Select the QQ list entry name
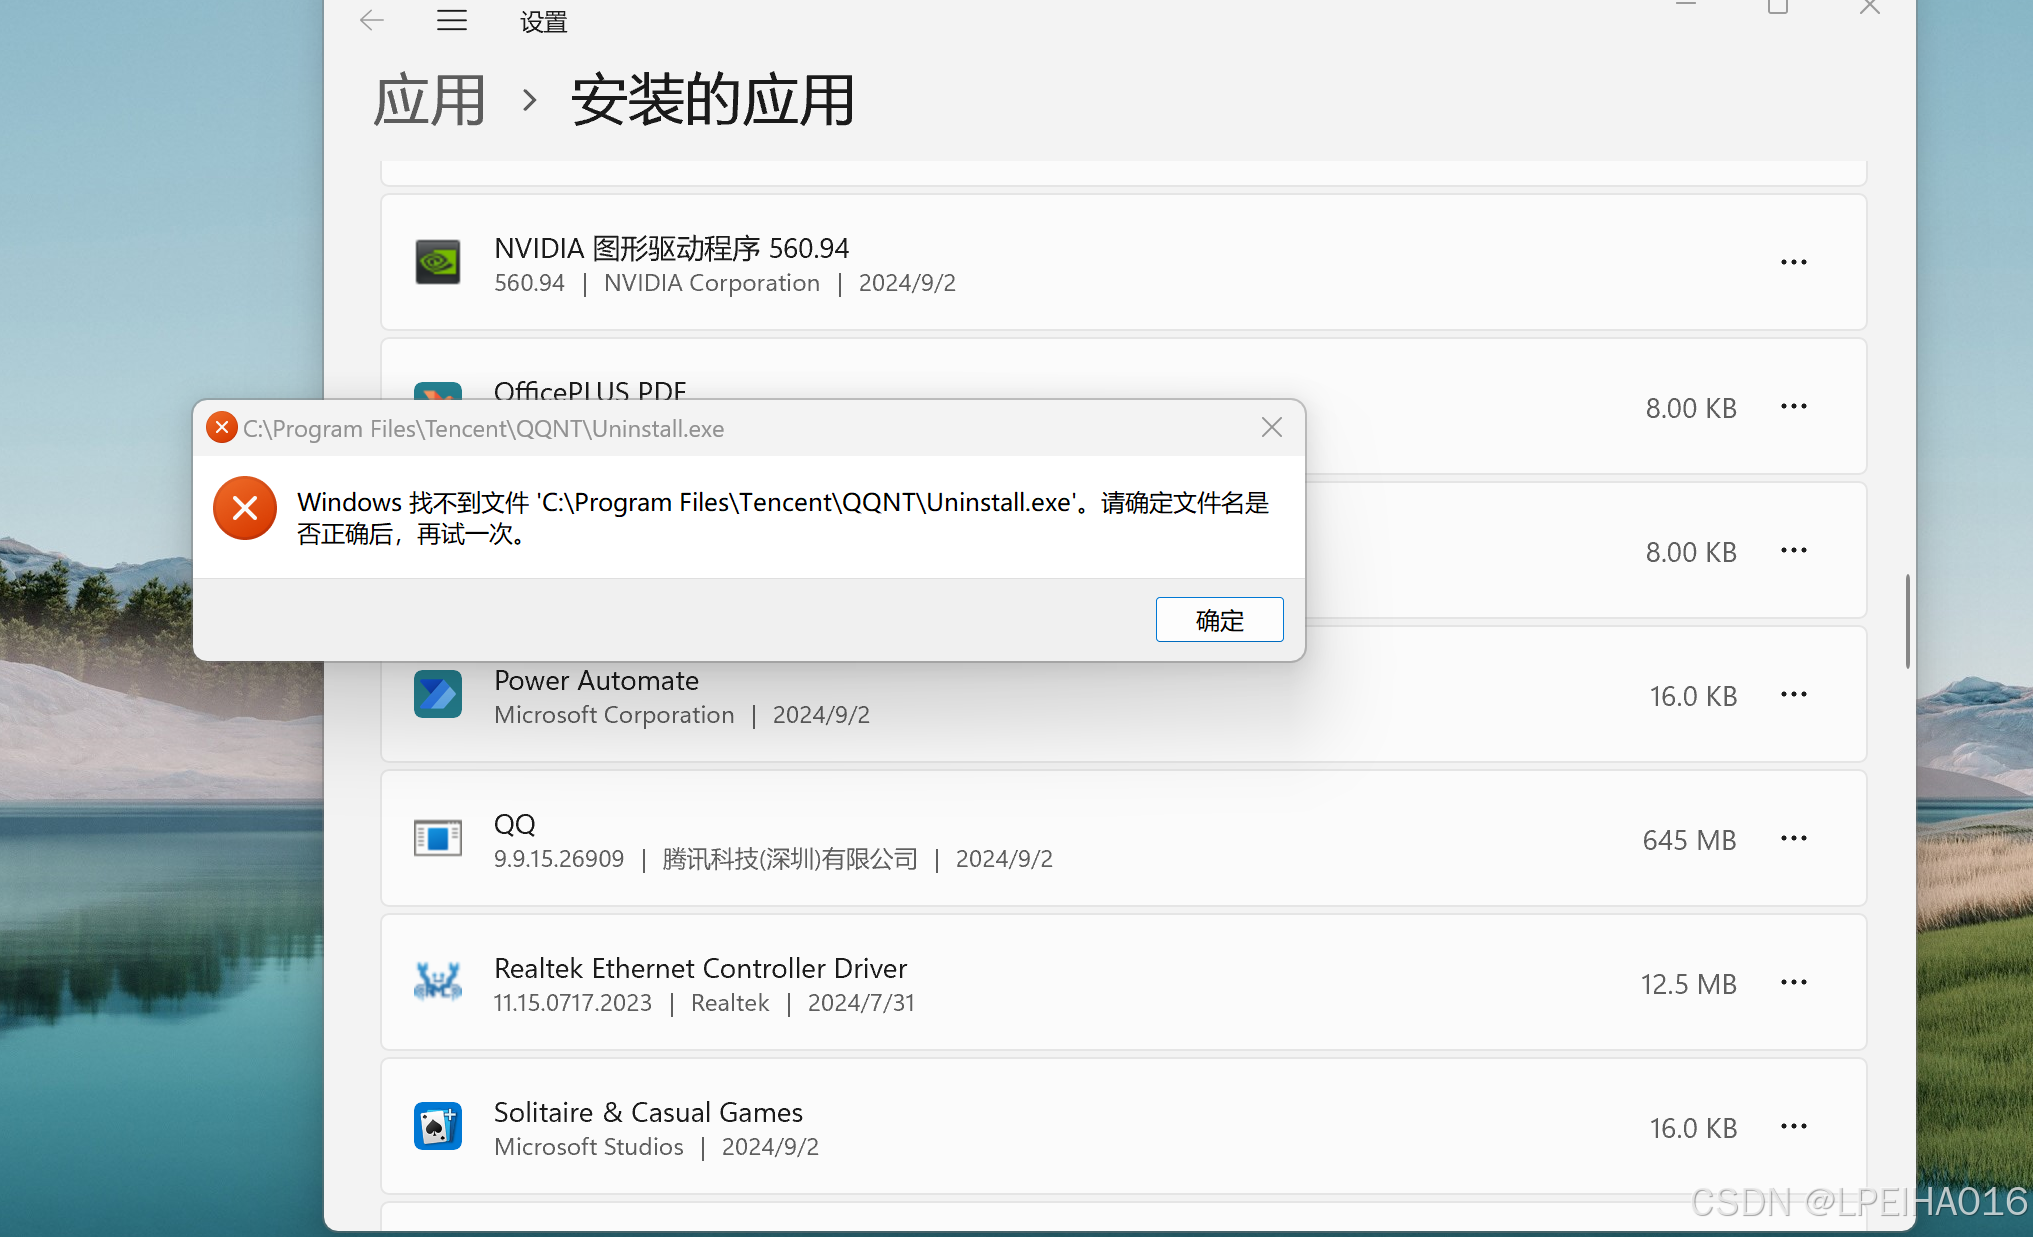This screenshot has height=1237, width=2033. [x=515, y=824]
